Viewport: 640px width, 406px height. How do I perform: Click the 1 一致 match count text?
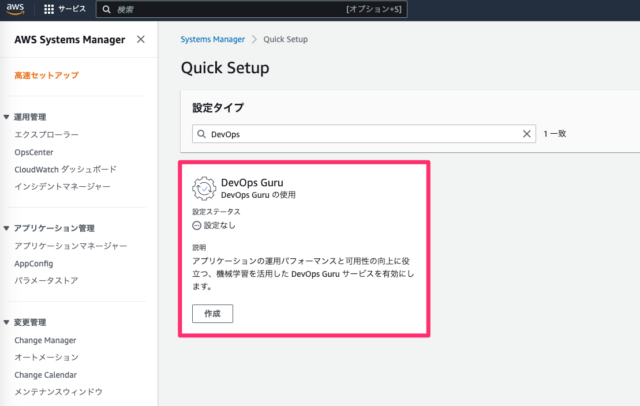(555, 134)
